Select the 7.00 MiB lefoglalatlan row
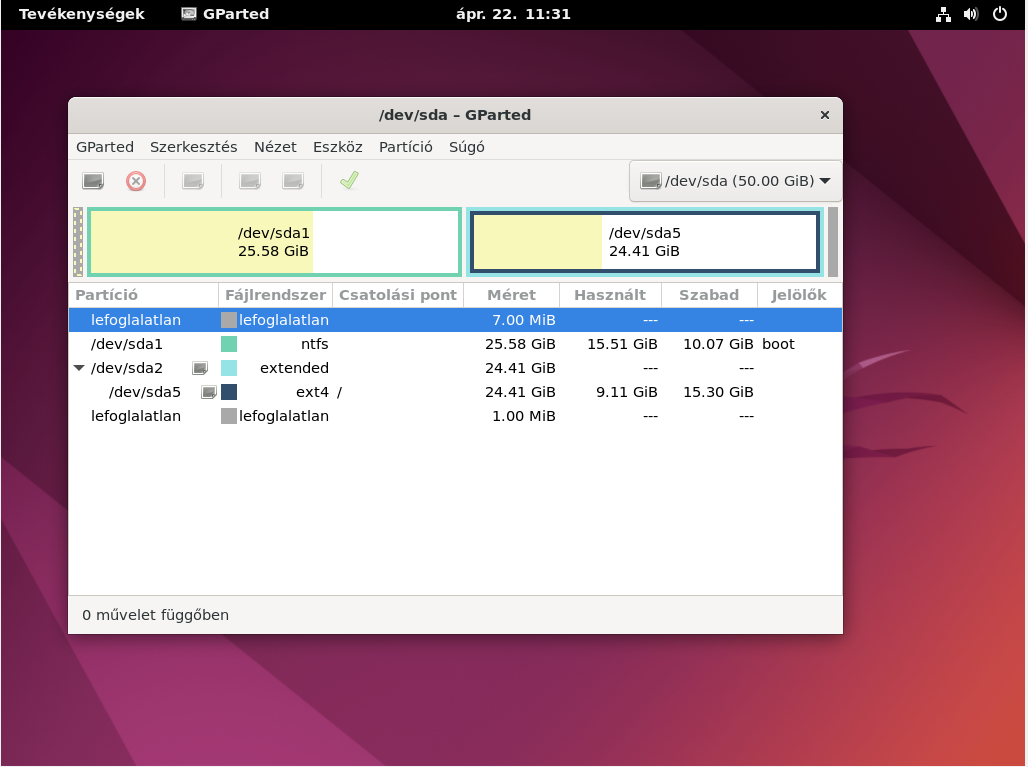1028x767 pixels. coord(455,320)
